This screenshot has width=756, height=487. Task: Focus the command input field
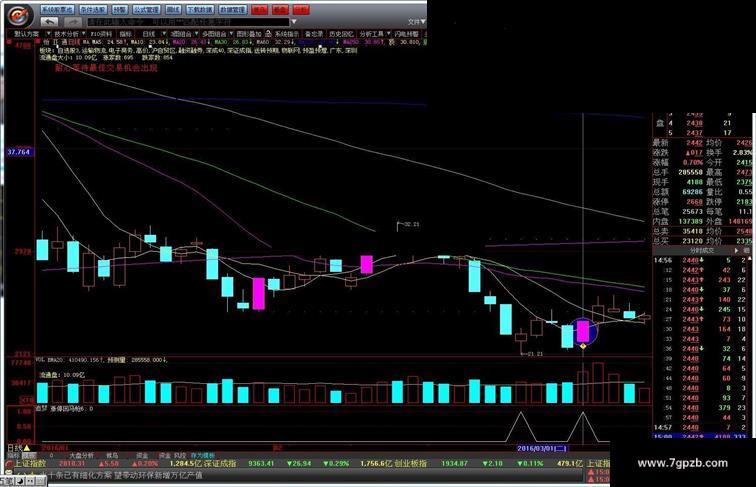tap(188, 22)
